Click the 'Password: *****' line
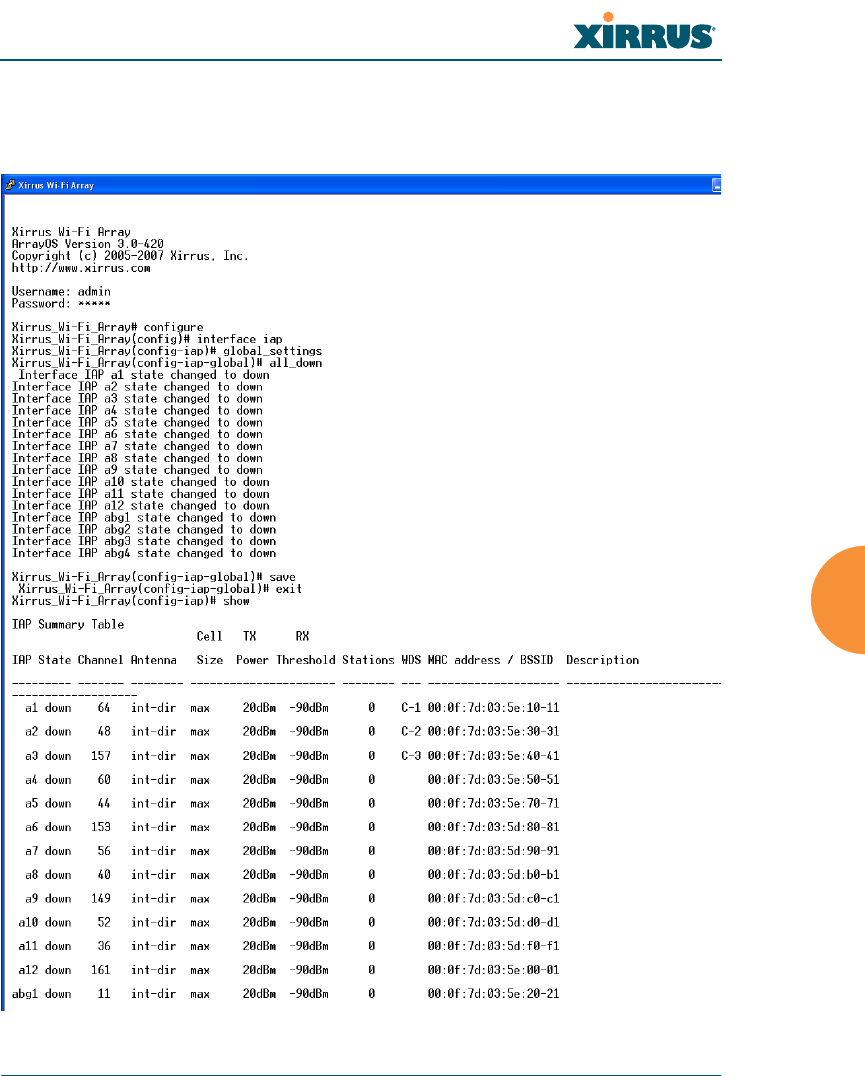This screenshot has width=865, height=1076. (x=61, y=303)
